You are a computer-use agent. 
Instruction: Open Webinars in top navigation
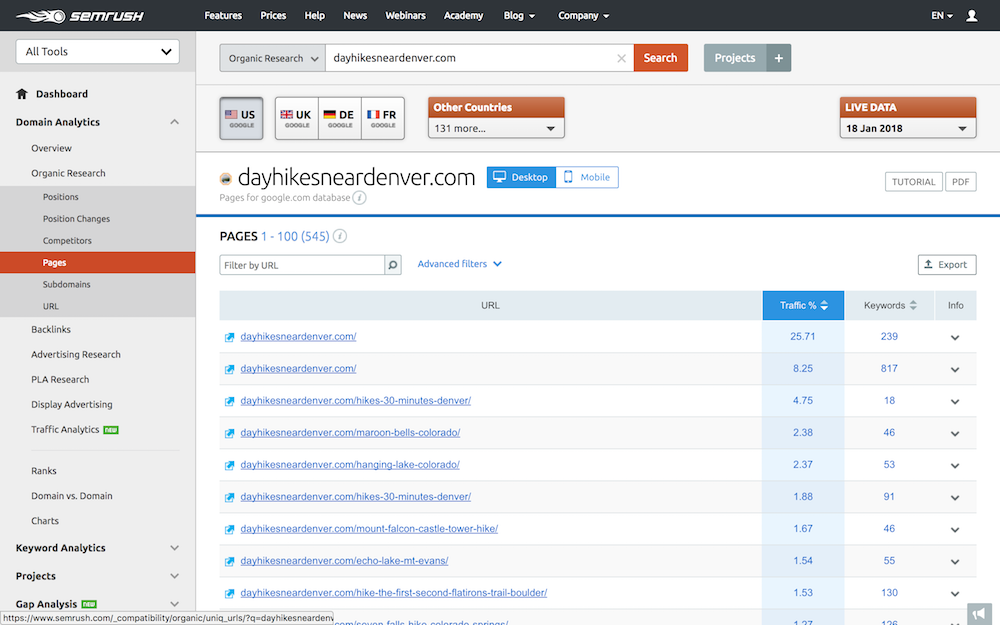(405, 16)
